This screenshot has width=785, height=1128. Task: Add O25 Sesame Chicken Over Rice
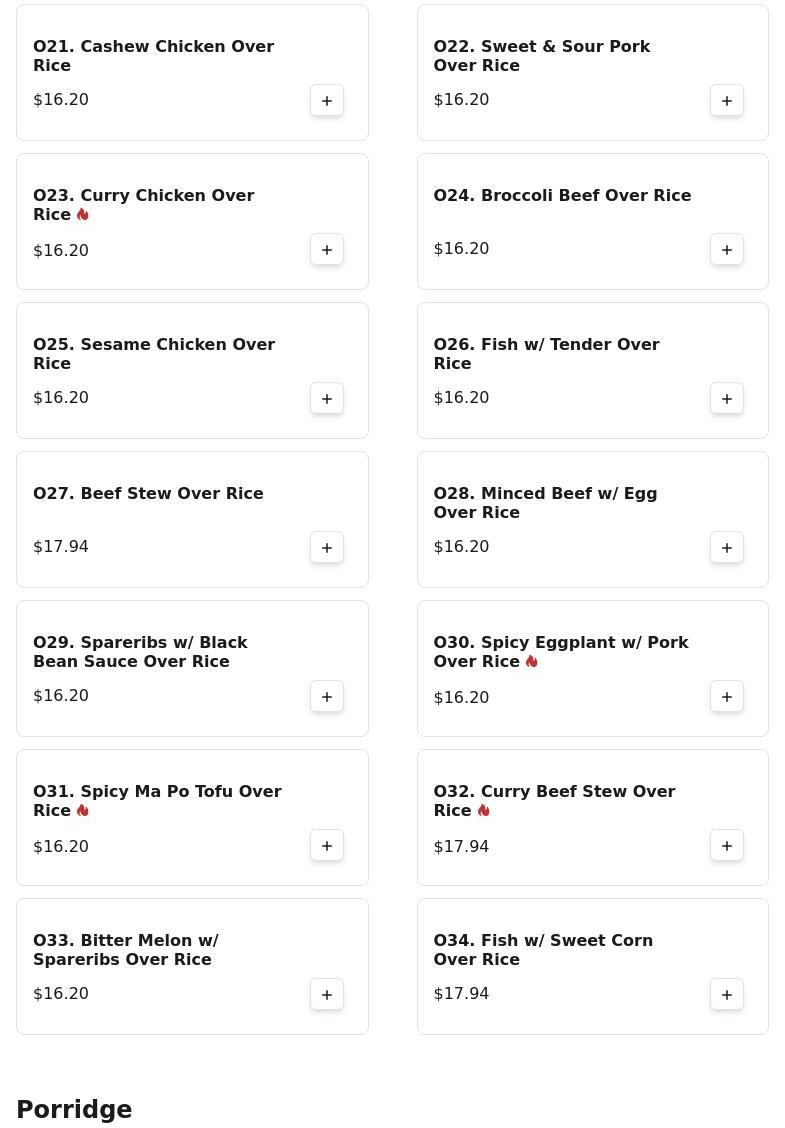[x=327, y=399]
